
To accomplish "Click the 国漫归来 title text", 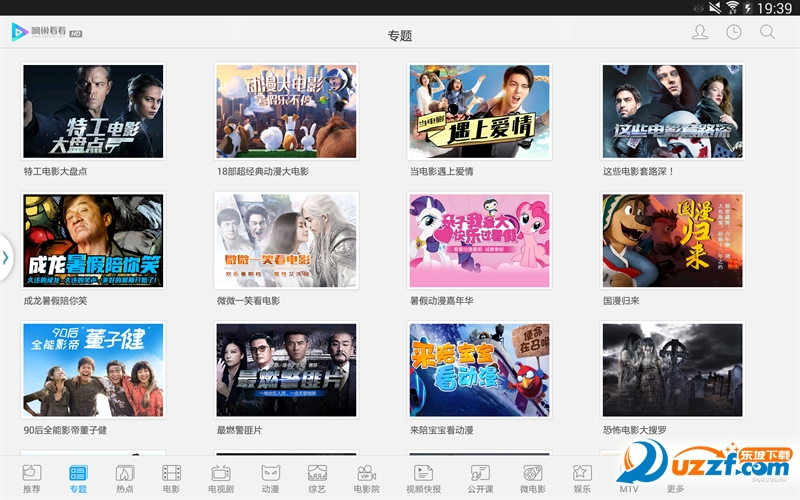I will pyautogui.click(x=622, y=301).
